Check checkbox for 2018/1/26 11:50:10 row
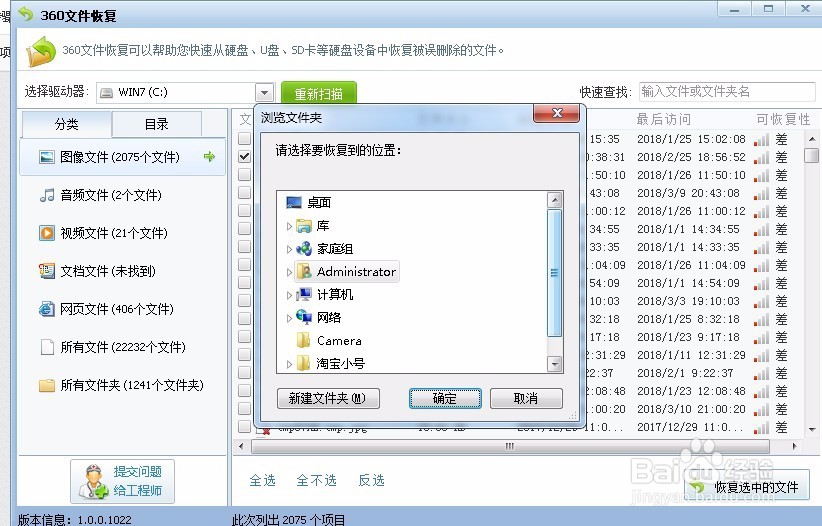 244,175
